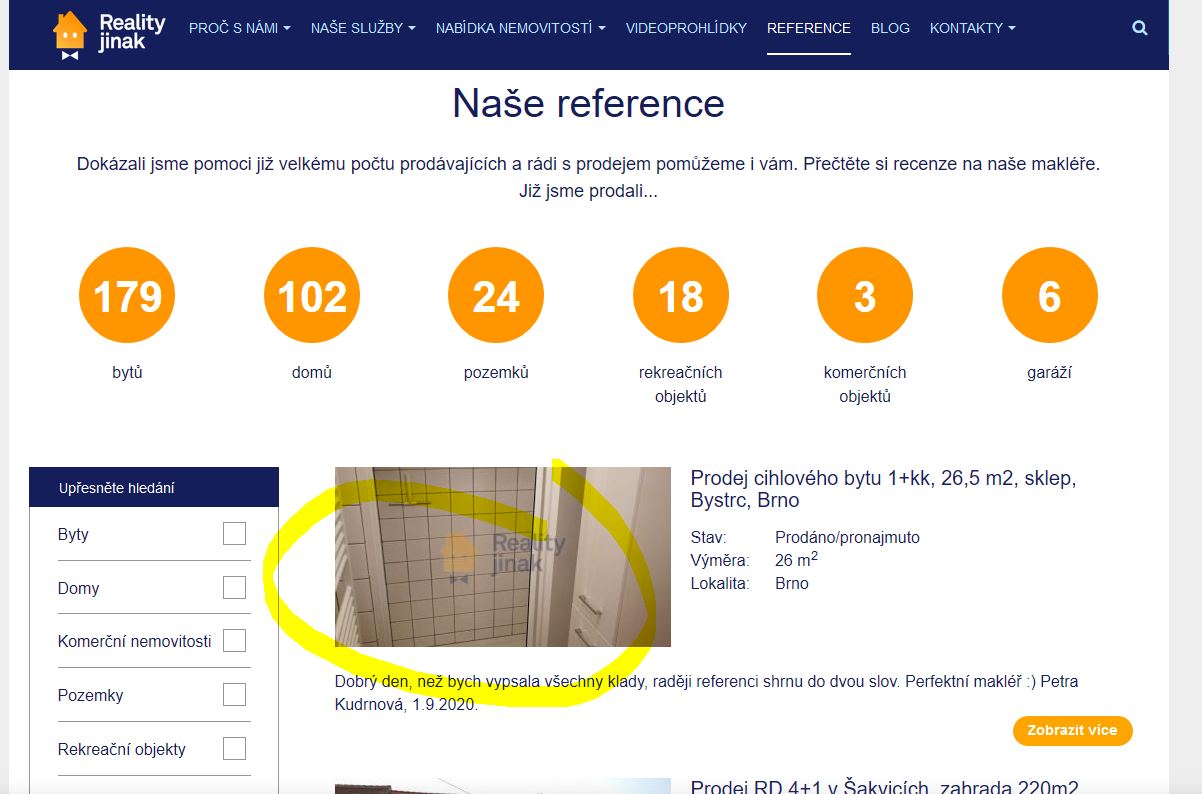Click the orange 24 pozemků circle

click(x=496, y=296)
